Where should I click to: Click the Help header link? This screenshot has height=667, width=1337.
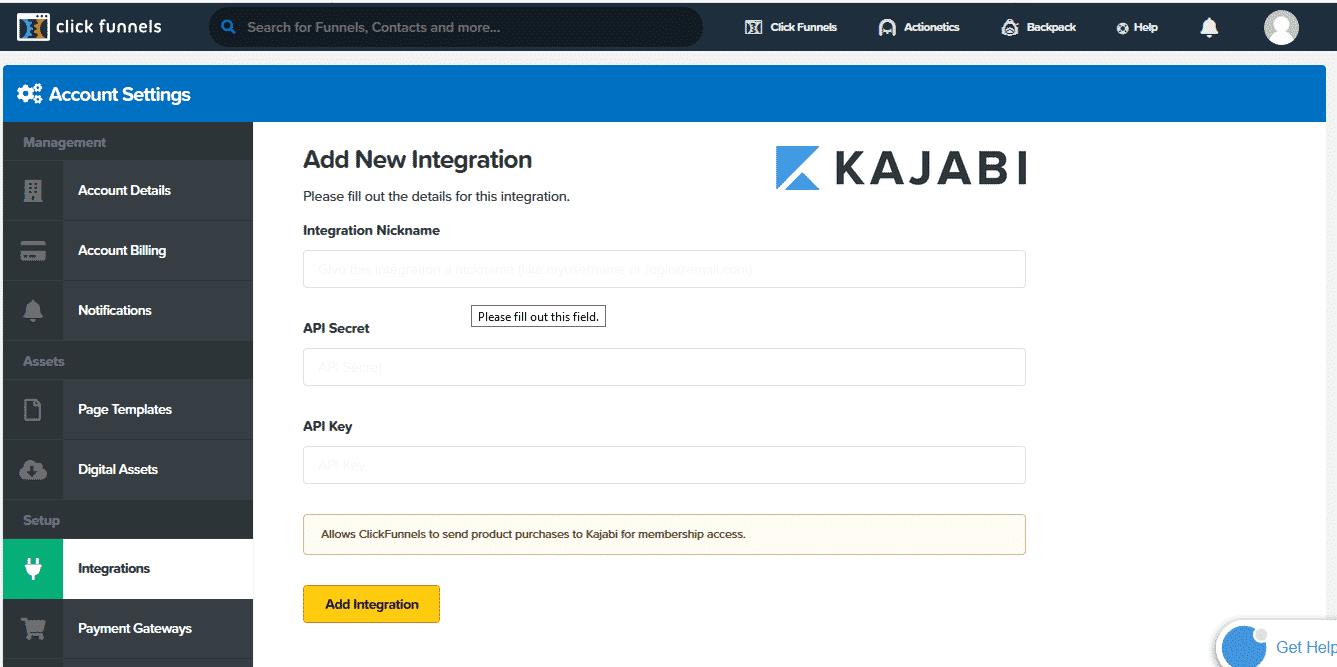pyautogui.click(x=1146, y=27)
